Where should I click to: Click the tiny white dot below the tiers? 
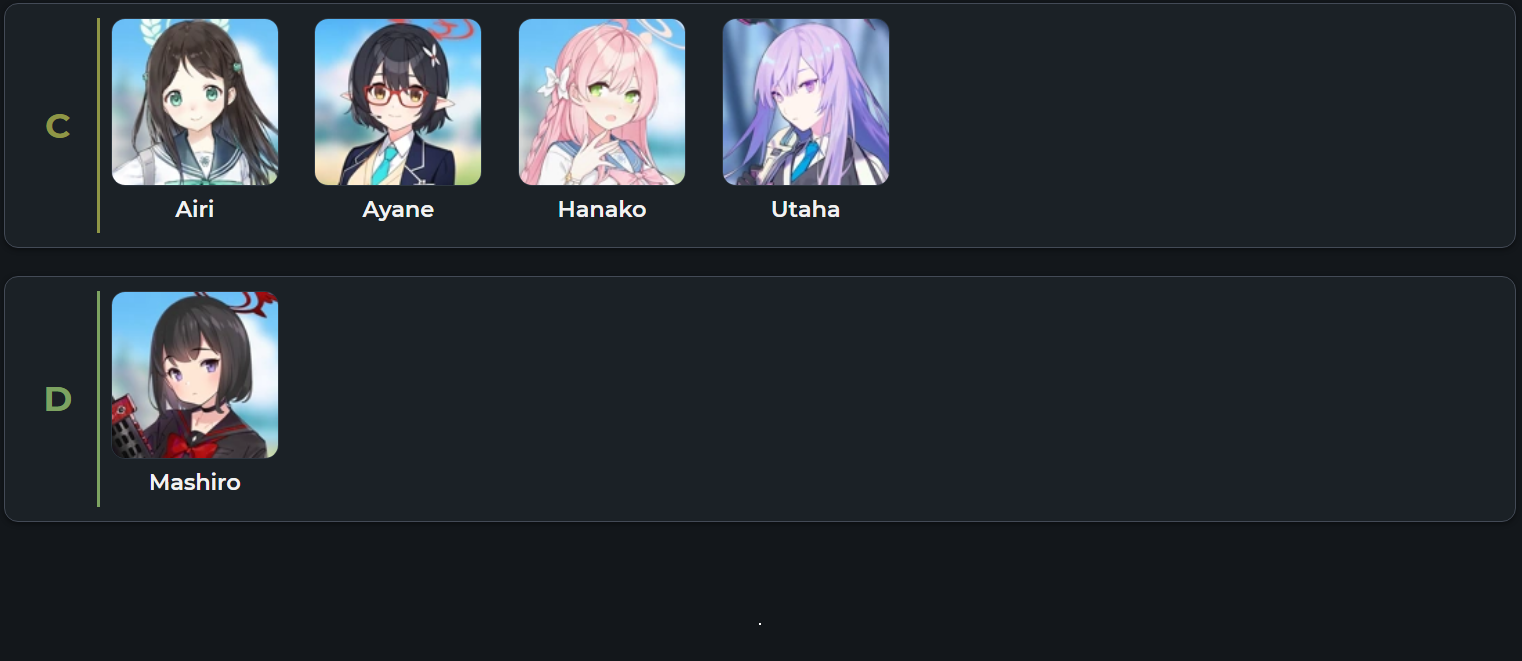tap(760, 624)
